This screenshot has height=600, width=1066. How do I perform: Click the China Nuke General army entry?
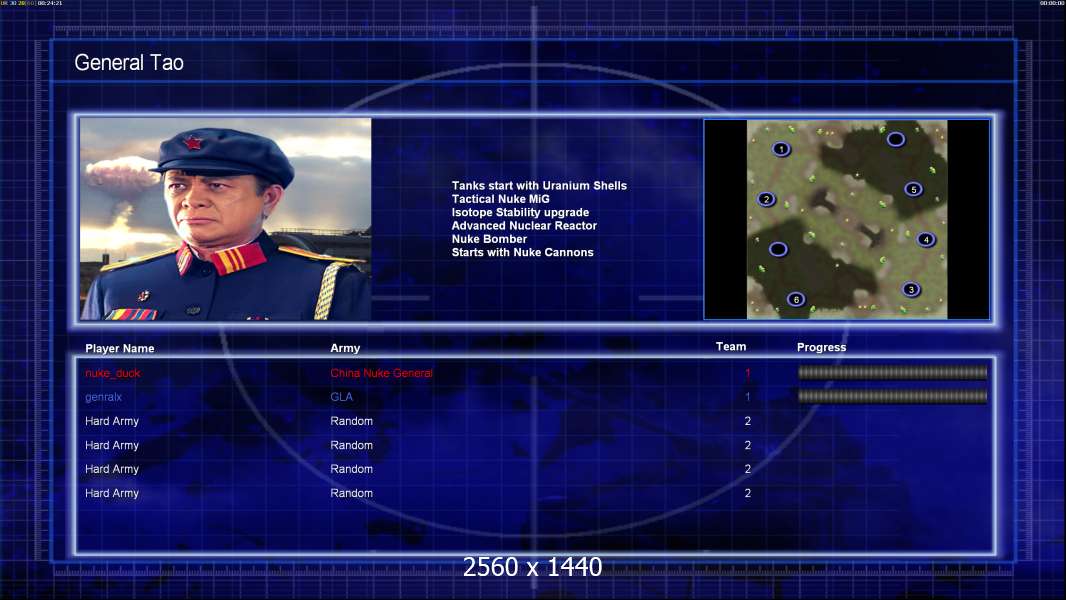coord(381,373)
